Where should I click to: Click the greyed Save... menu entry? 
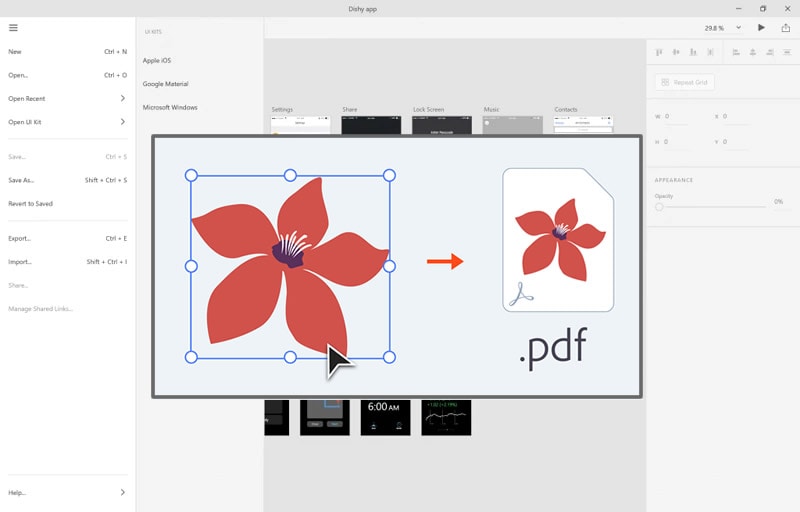click(67, 157)
